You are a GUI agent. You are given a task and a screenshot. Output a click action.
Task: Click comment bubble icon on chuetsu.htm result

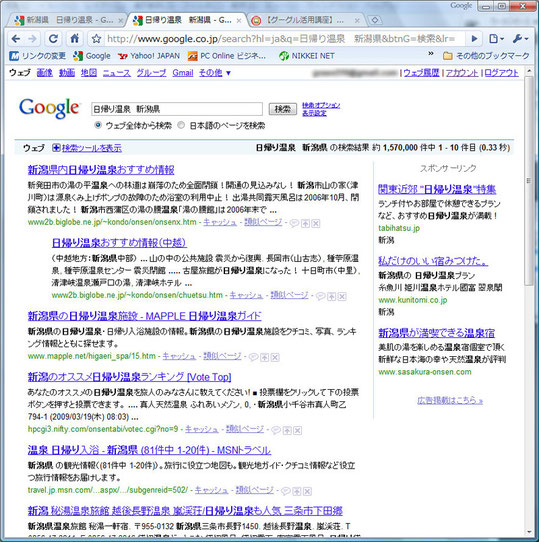[320, 296]
